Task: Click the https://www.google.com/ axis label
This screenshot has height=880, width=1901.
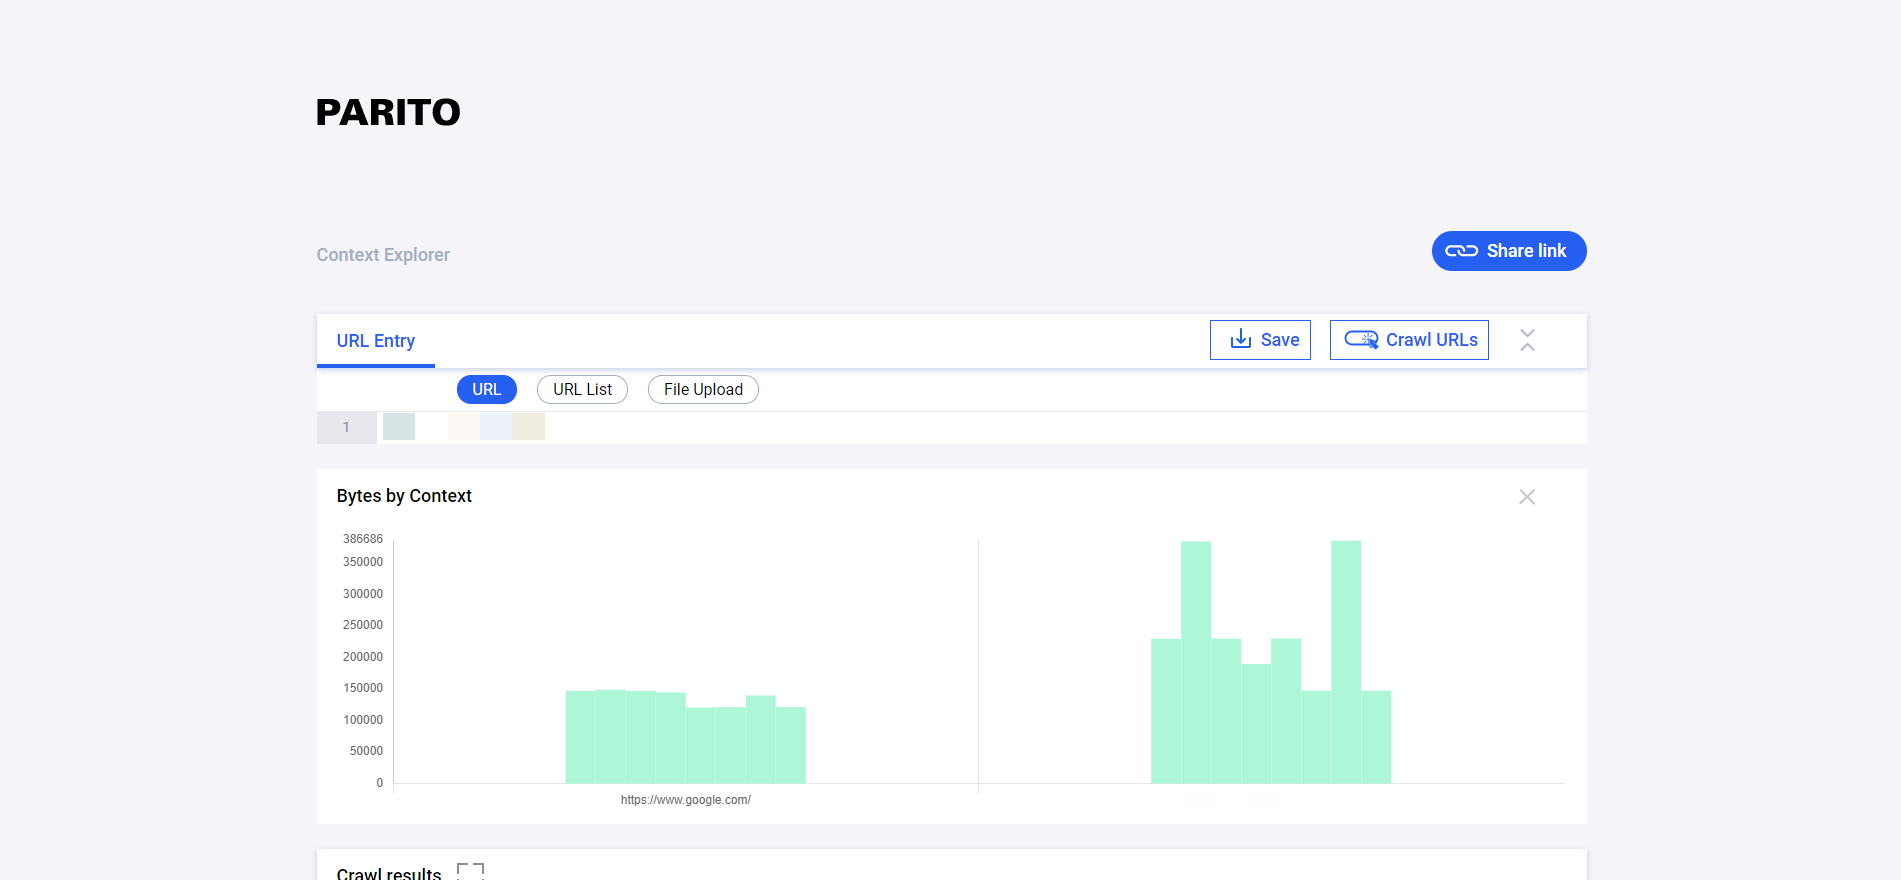Action: point(685,800)
